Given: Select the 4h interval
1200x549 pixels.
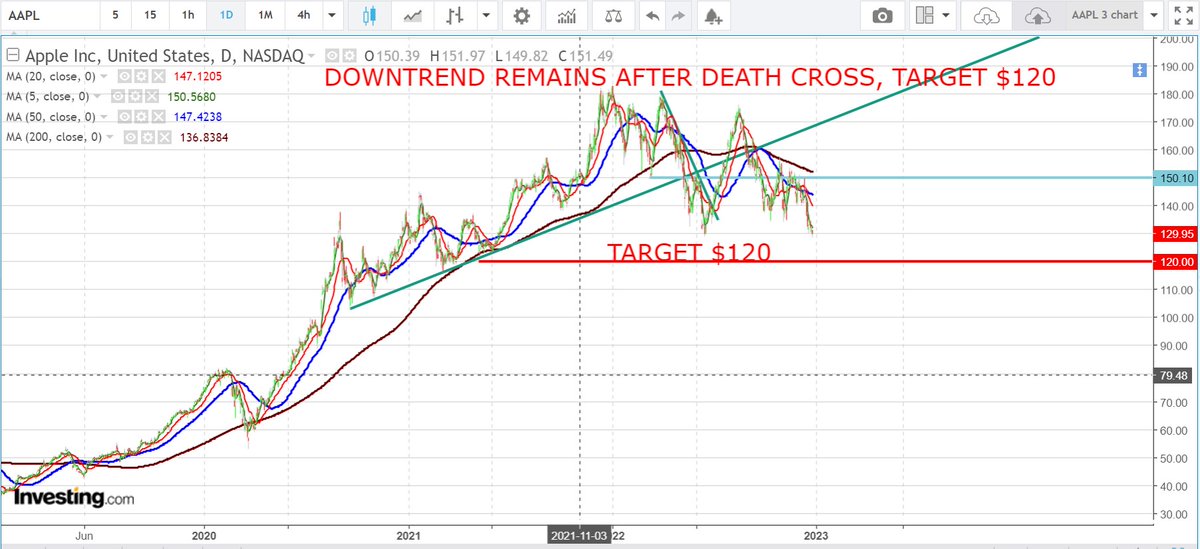Looking at the screenshot, I should click(303, 16).
